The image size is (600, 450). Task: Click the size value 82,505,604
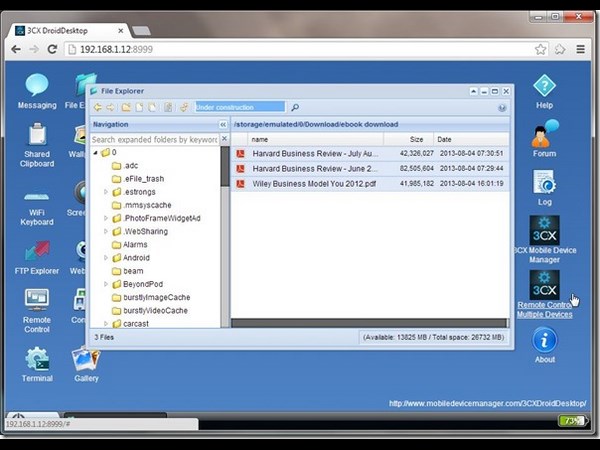[x=417, y=169]
